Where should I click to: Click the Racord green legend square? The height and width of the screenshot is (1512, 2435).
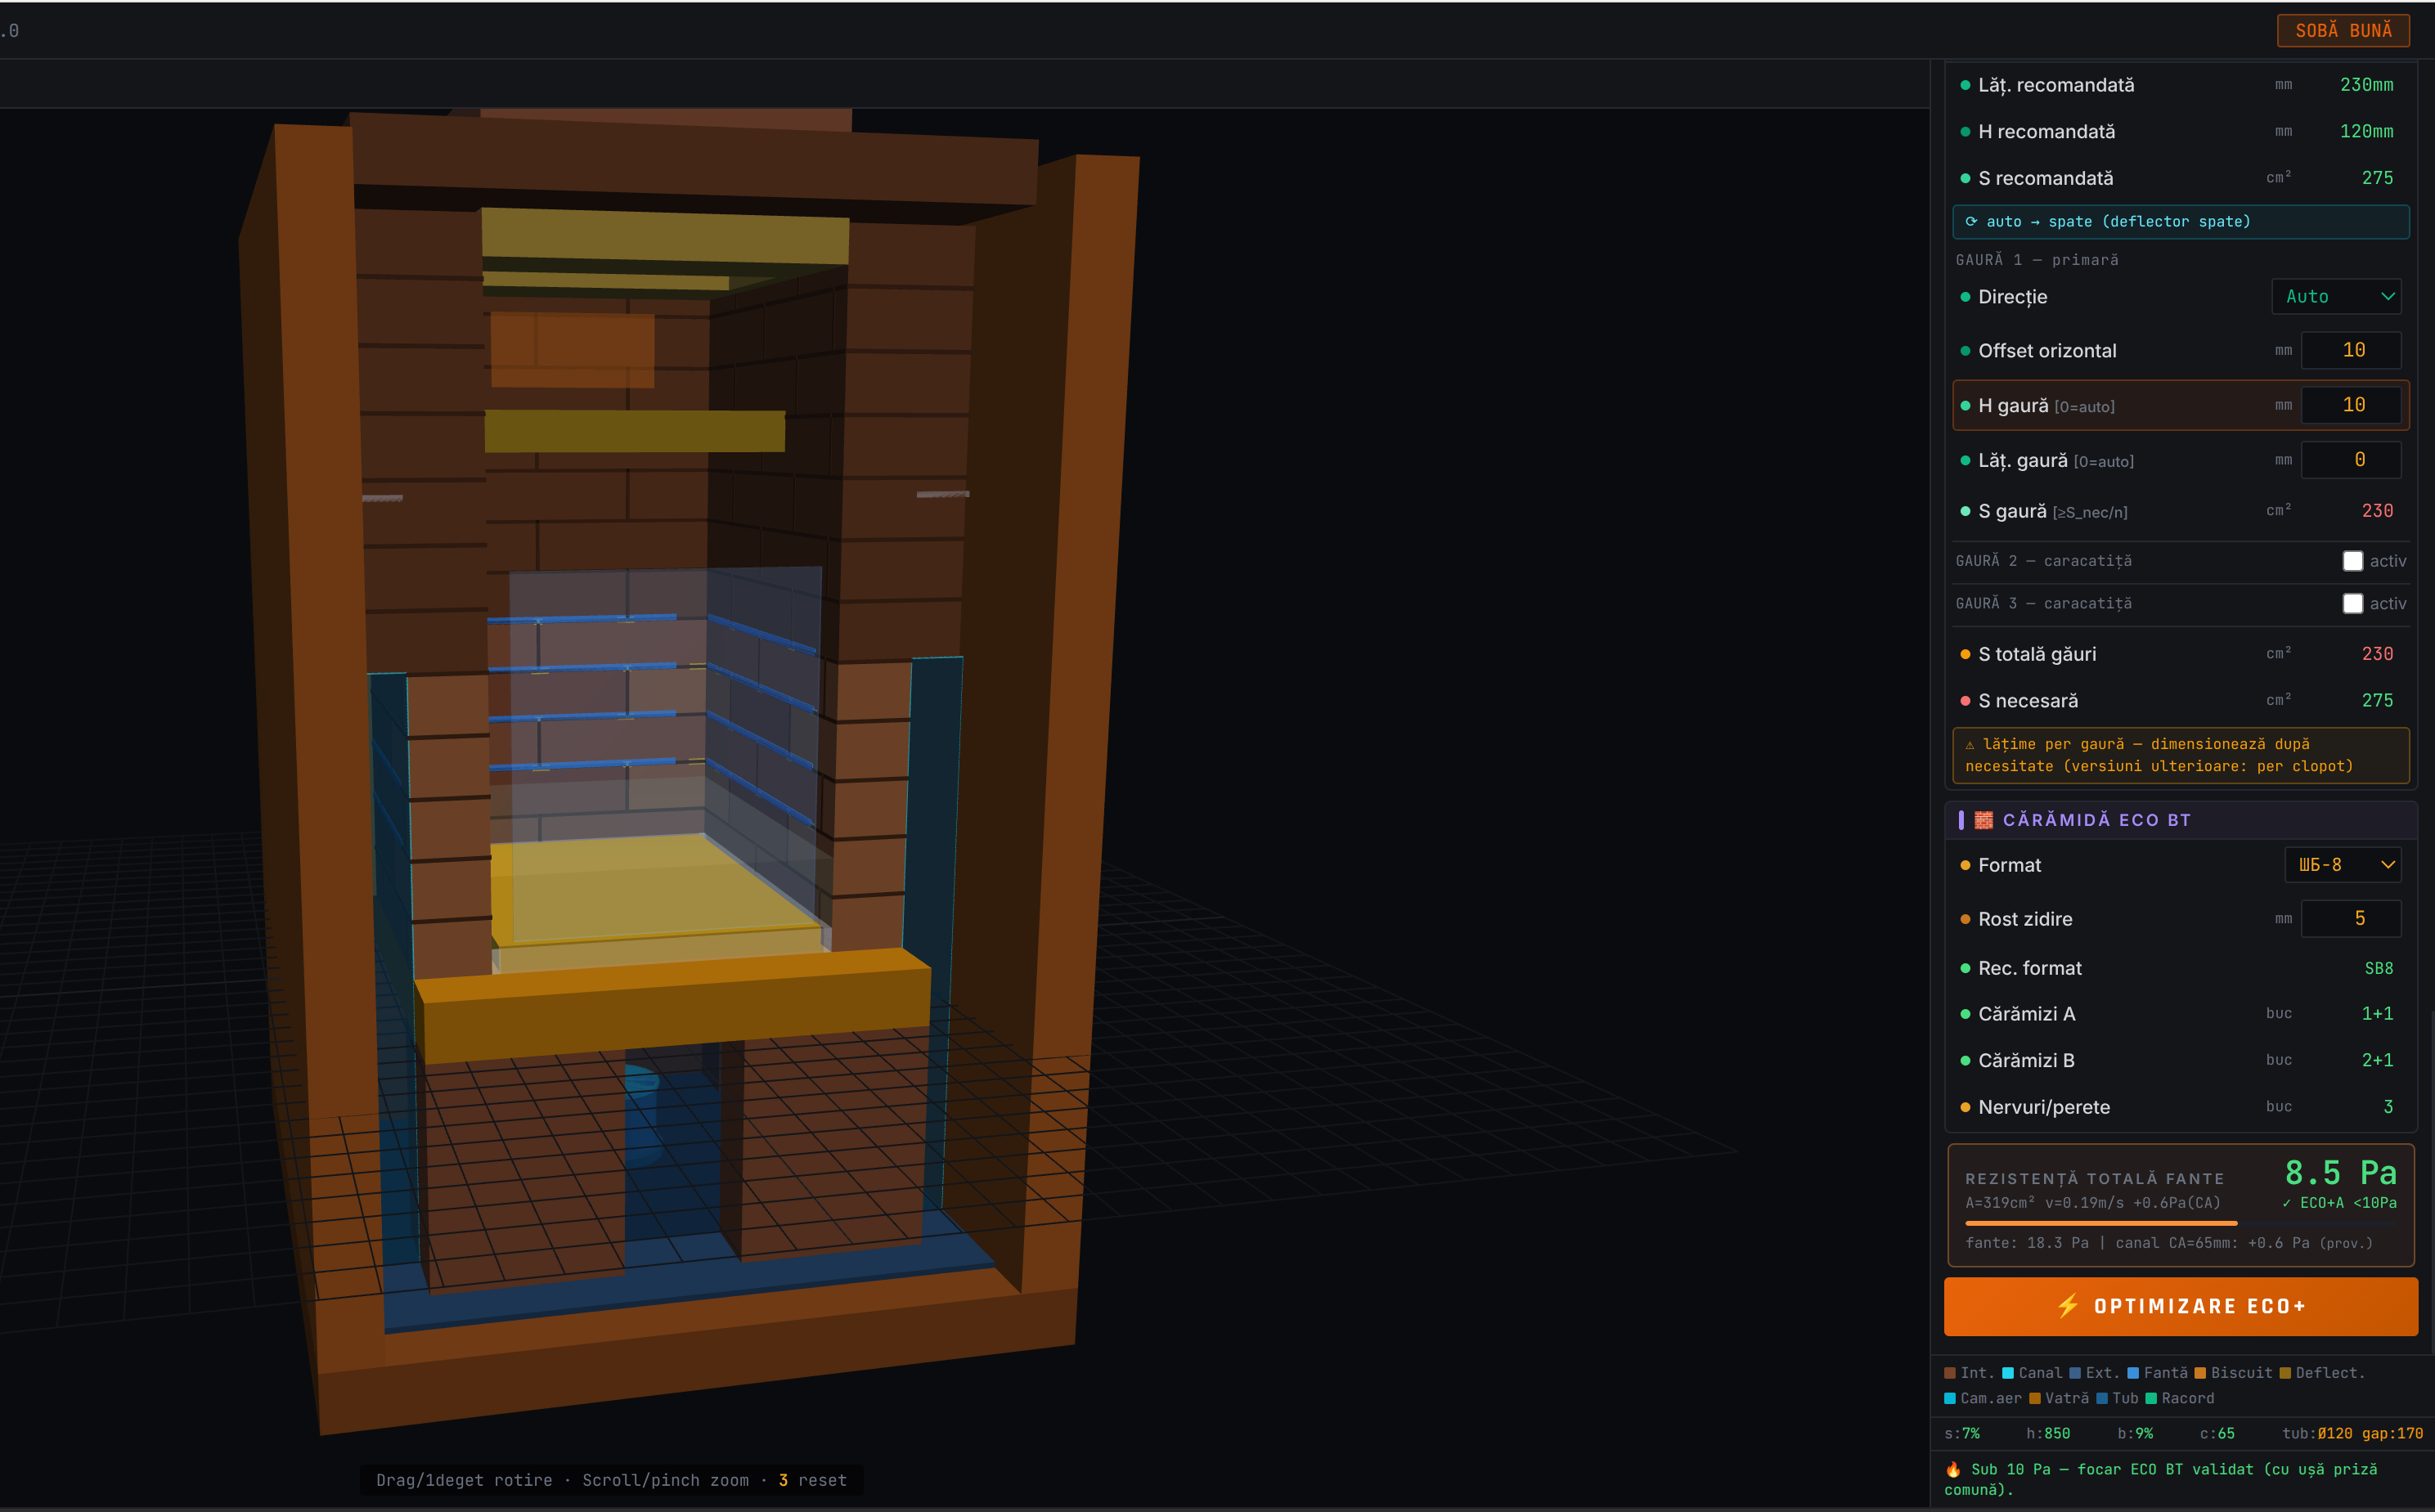click(x=2151, y=1398)
